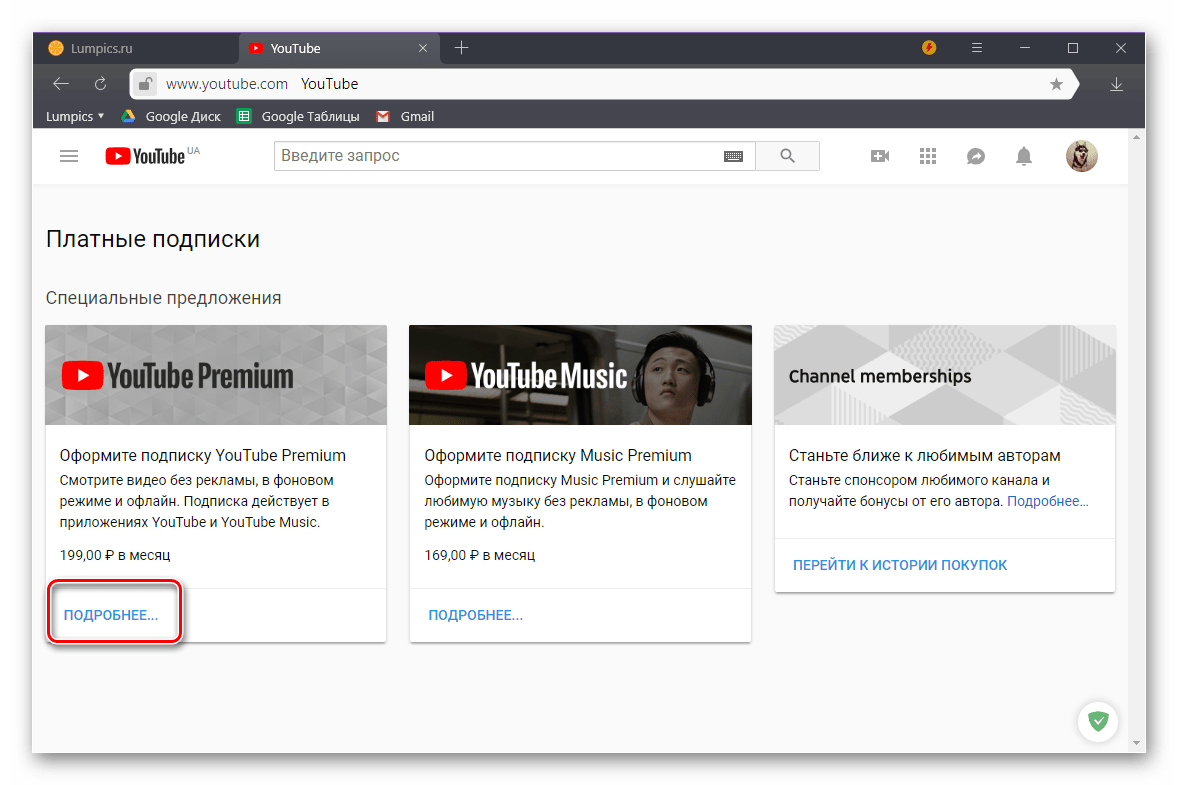Click ПОДРОБНЕЕ under Music Premium card
Viewport: 1178px width, 785px height.
point(476,615)
